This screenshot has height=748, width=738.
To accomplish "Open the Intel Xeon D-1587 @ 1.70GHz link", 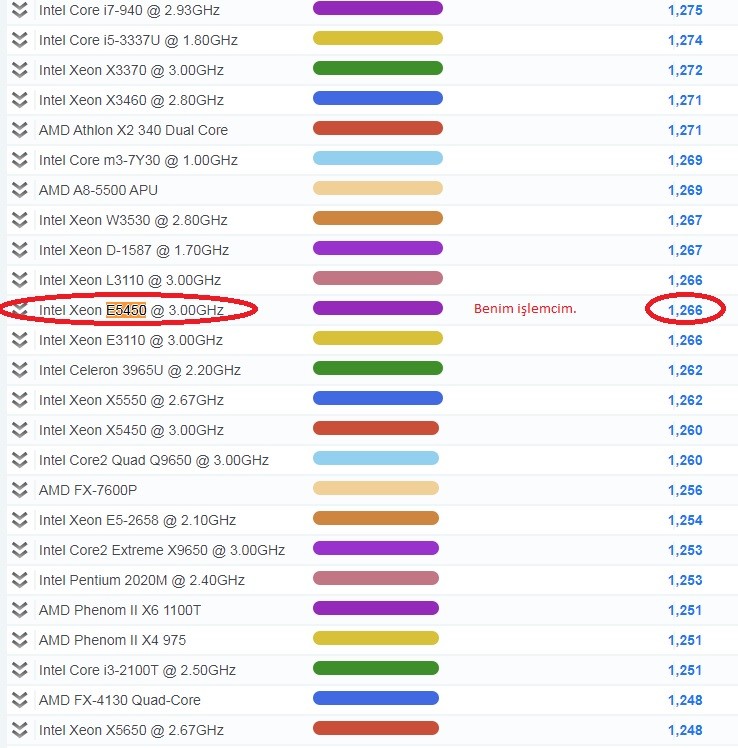I will point(134,250).
